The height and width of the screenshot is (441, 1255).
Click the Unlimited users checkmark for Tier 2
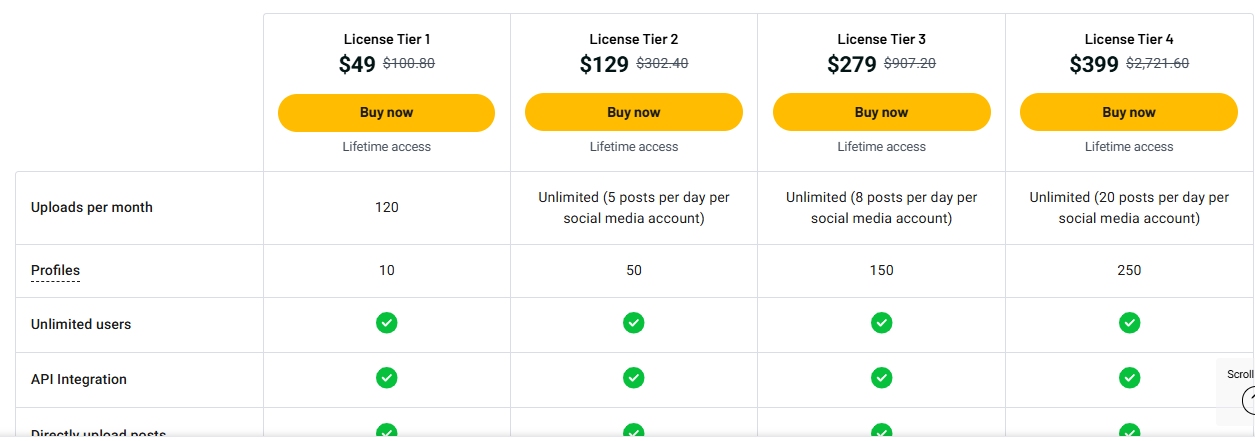point(633,323)
